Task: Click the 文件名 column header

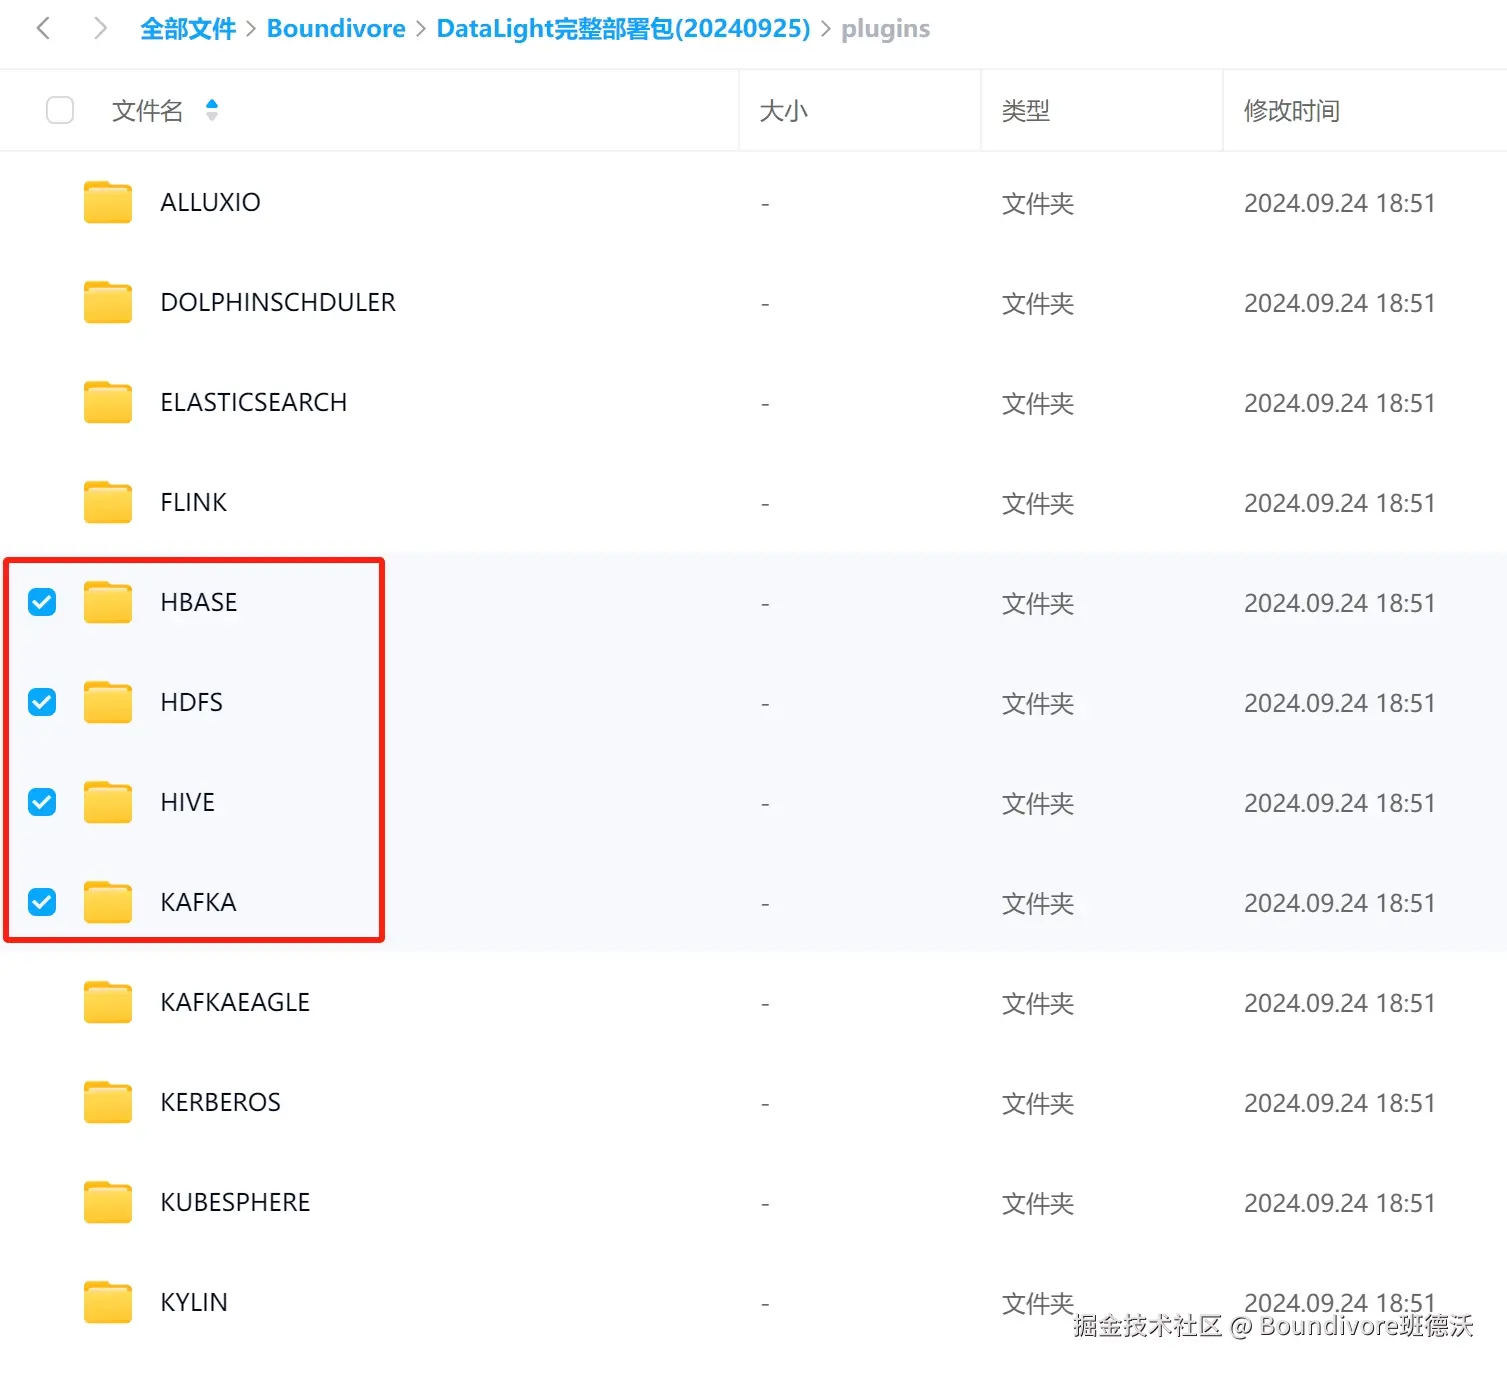Action: (x=148, y=110)
